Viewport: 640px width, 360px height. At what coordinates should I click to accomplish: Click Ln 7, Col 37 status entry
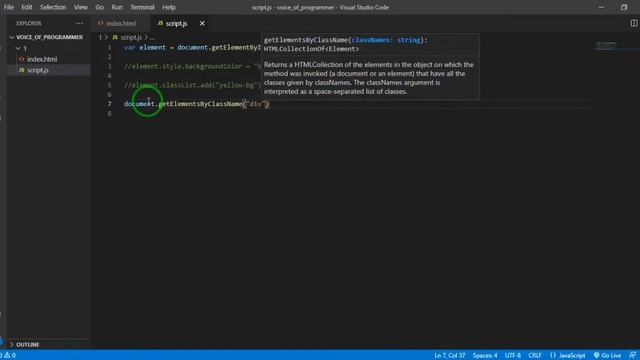pyautogui.click(x=450, y=355)
